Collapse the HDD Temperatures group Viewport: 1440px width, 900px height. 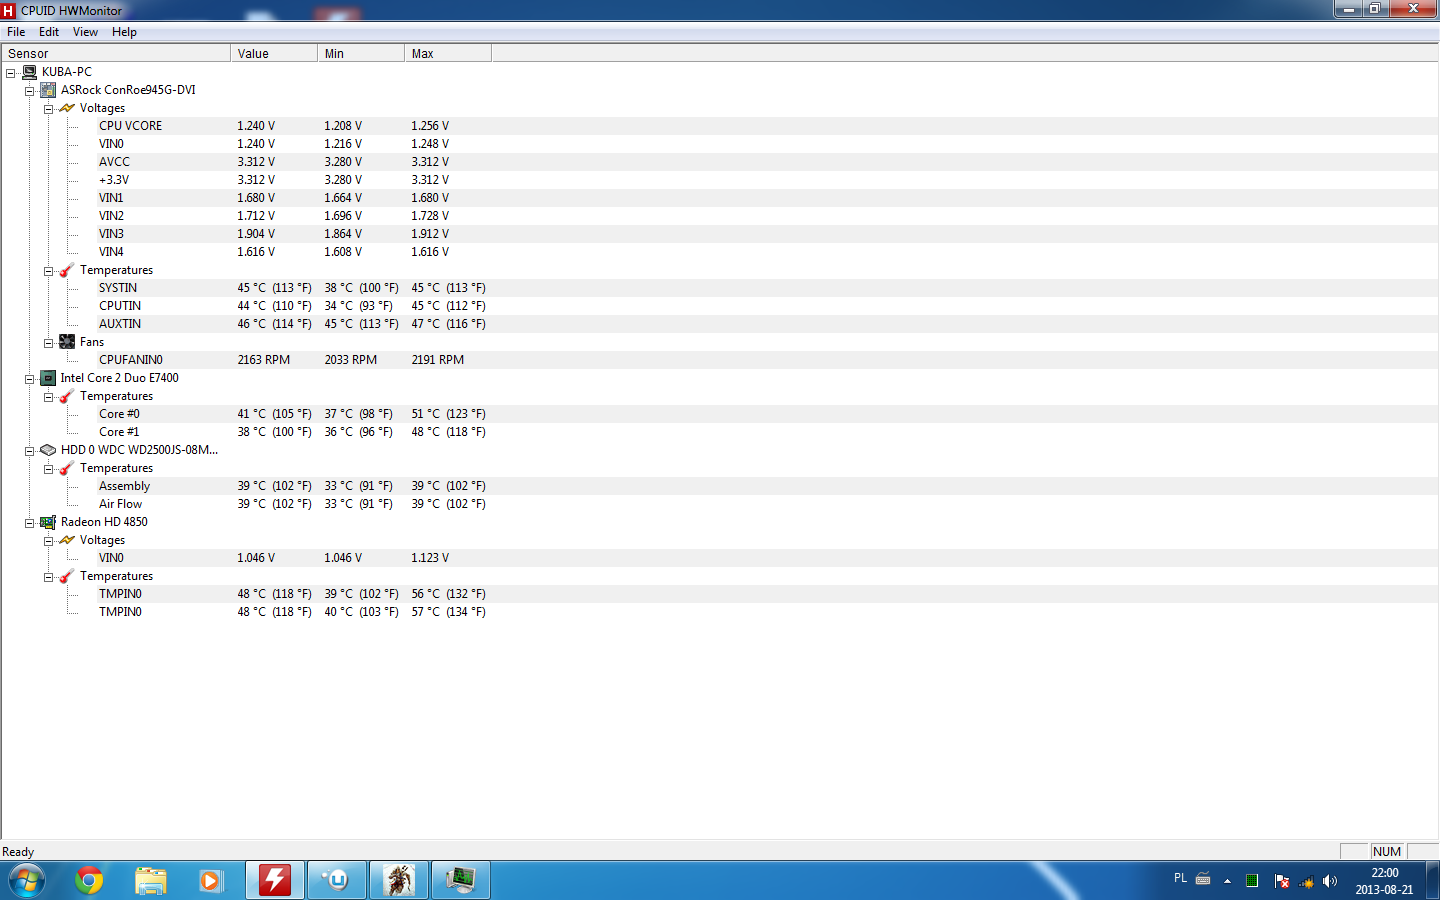(49, 469)
